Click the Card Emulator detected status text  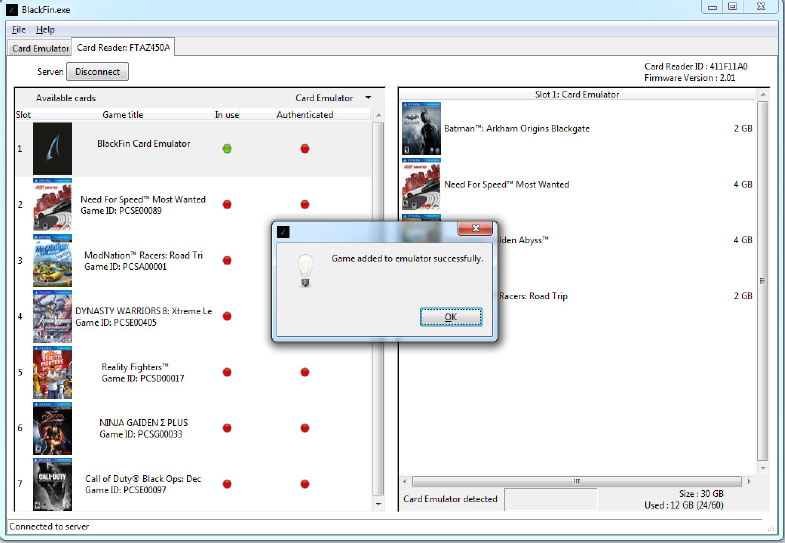[x=450, y=499]
